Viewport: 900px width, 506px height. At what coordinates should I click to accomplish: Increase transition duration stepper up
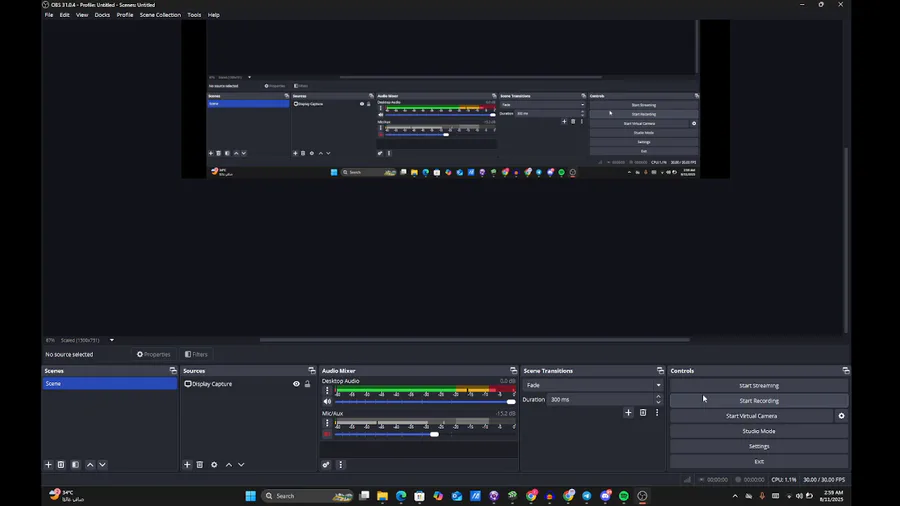(x=658, y=396)
